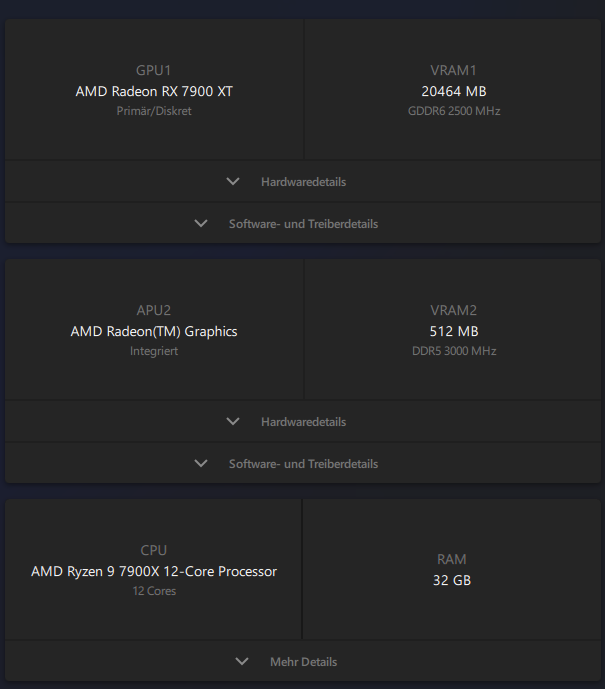Click the chevron icon beside APU2 Hardwaredetails
Screen dimensions: 605x689
(x=233, y=422)
